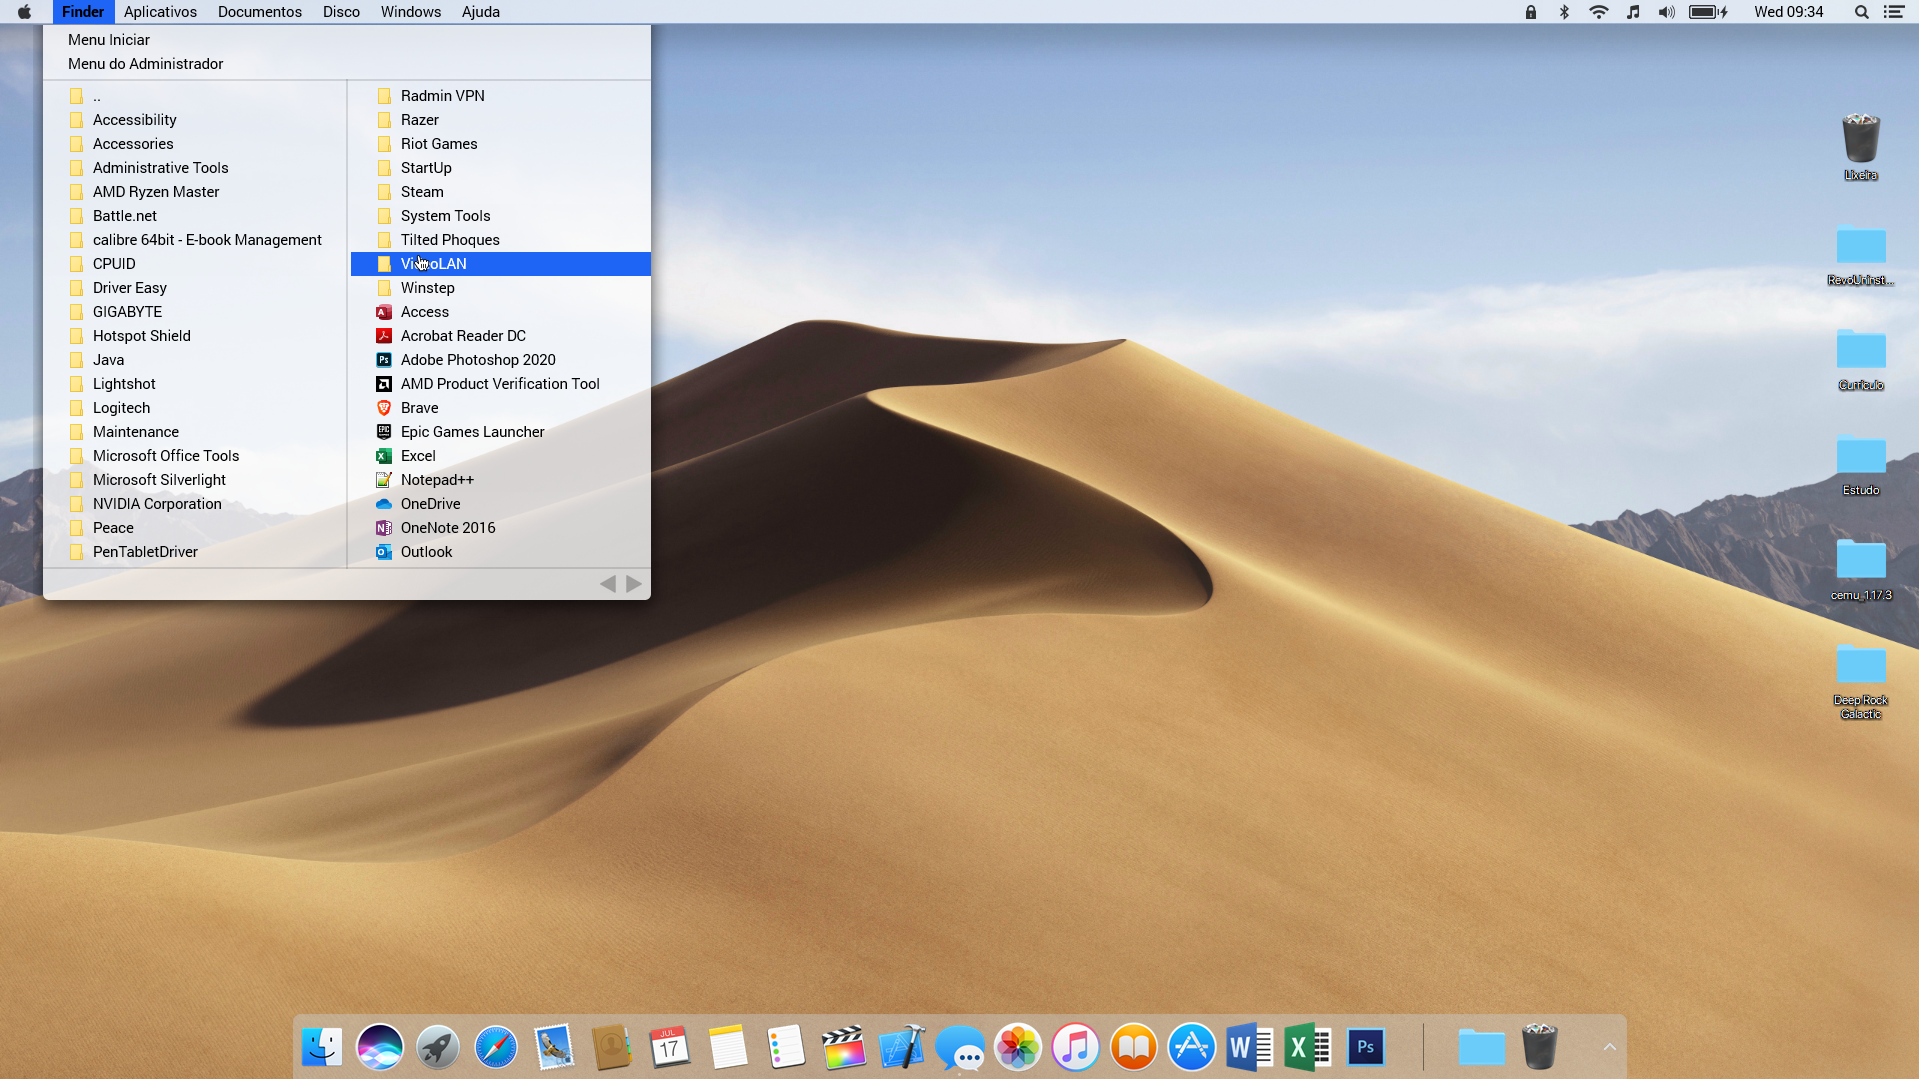1919x1079 pixels.
Task: Launch Photoshop from the dock
Action: [1366, 1047]
